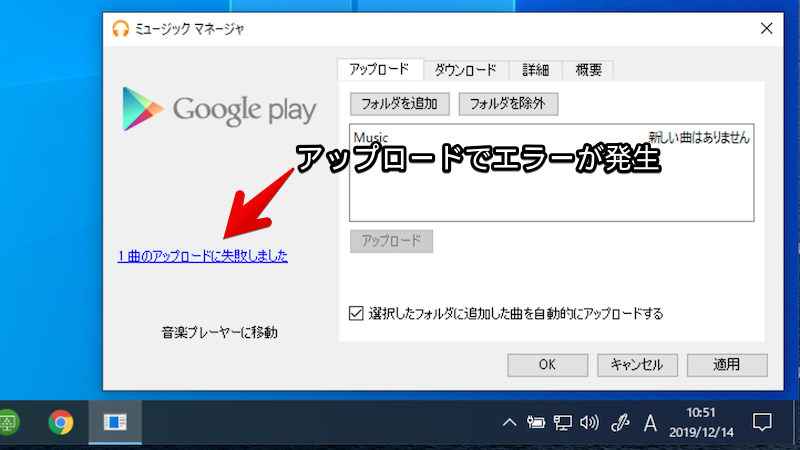Open the failed upload error link
This screenshot has height=450, width=800.
coord(202,256)
